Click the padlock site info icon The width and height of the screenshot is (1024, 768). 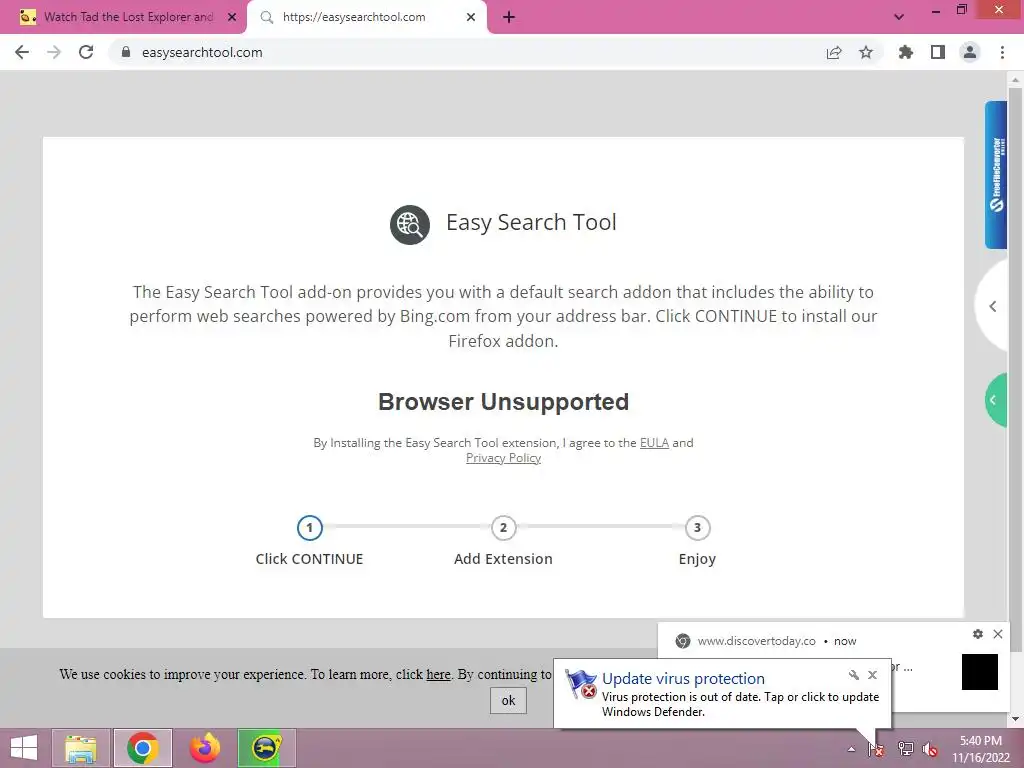click(x=126, y=52)
